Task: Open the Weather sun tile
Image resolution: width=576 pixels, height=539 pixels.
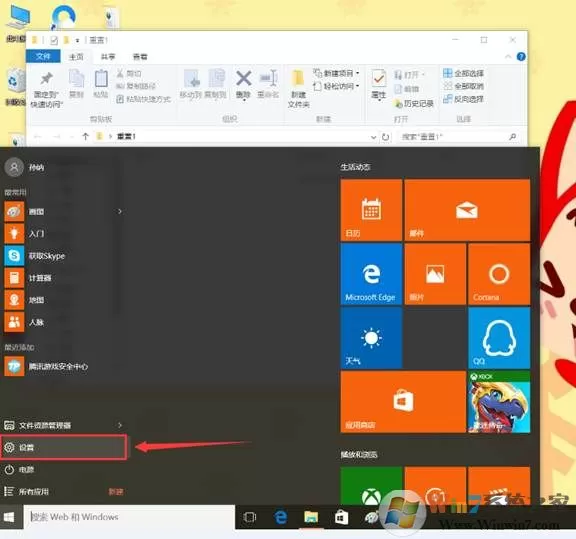Action: 371,338
